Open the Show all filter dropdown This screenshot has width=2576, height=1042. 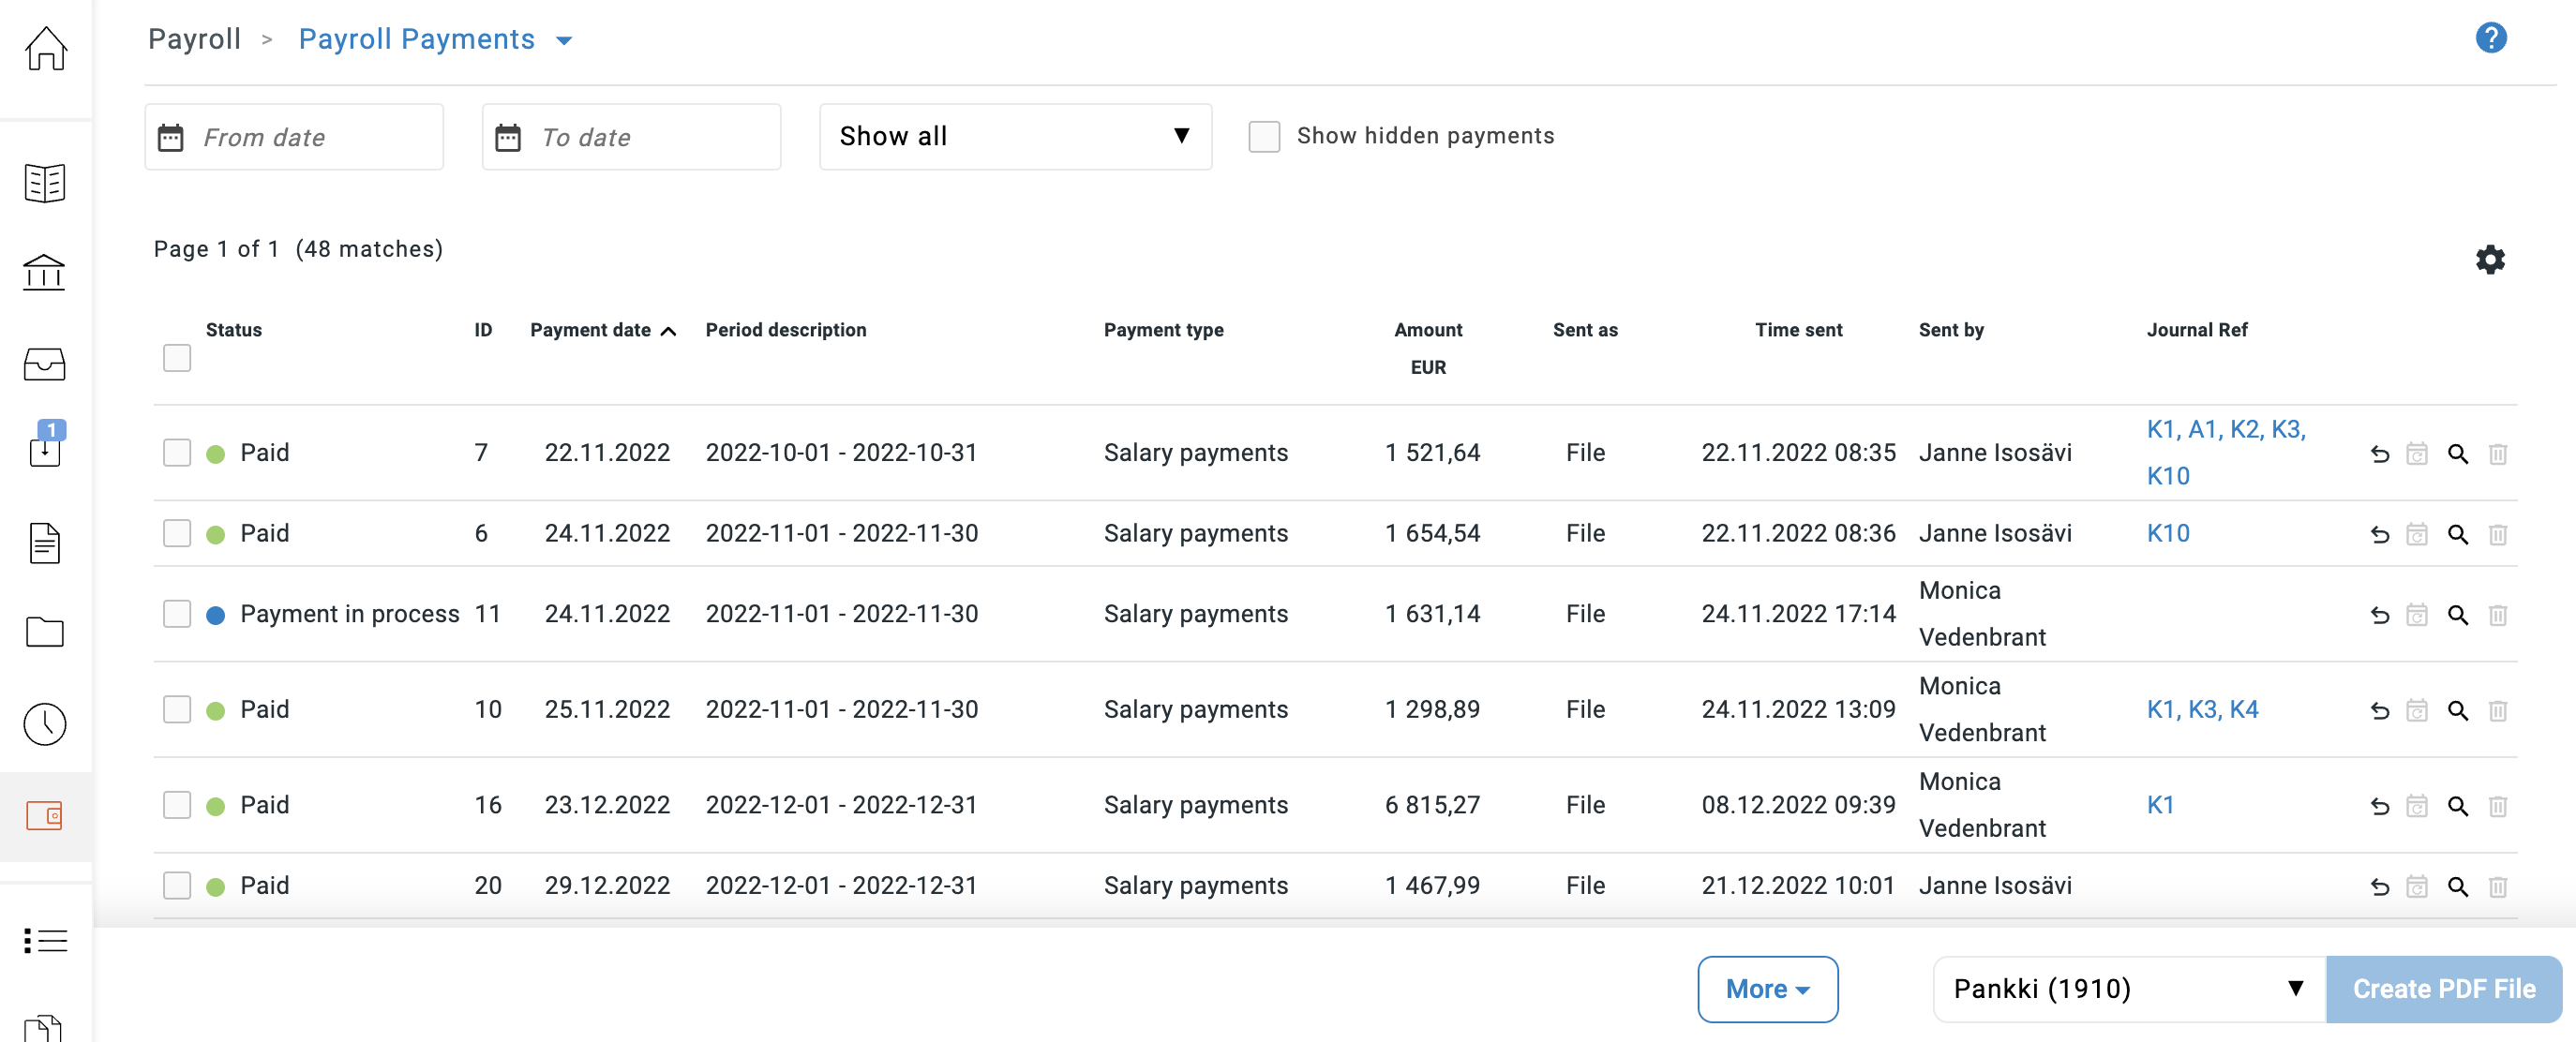pos(1014,136)
